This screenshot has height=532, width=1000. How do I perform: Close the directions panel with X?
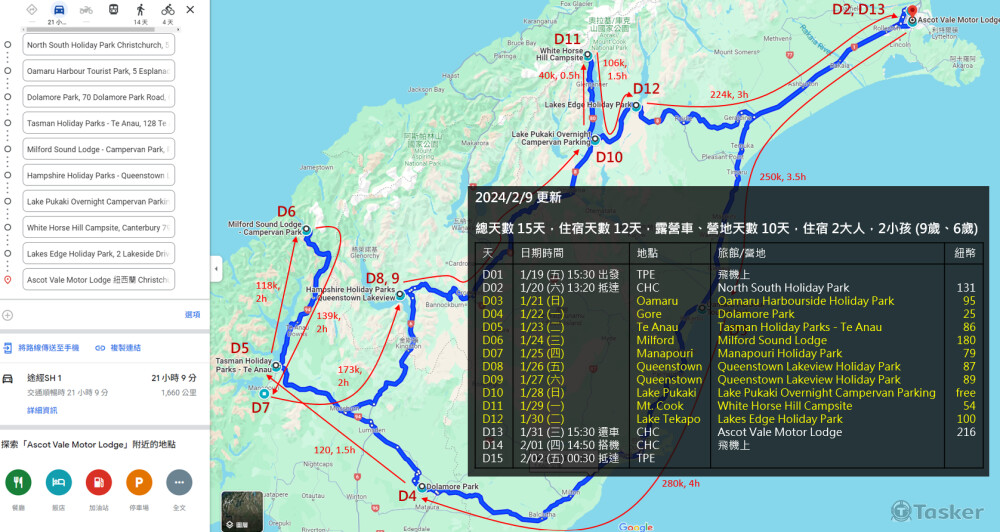click(190, 10)
